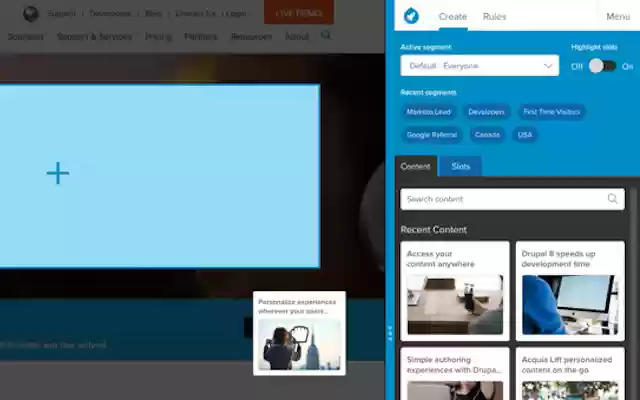Click the search magnifier in content search
This screenshot has width=640, height=400.
point(612,199)
